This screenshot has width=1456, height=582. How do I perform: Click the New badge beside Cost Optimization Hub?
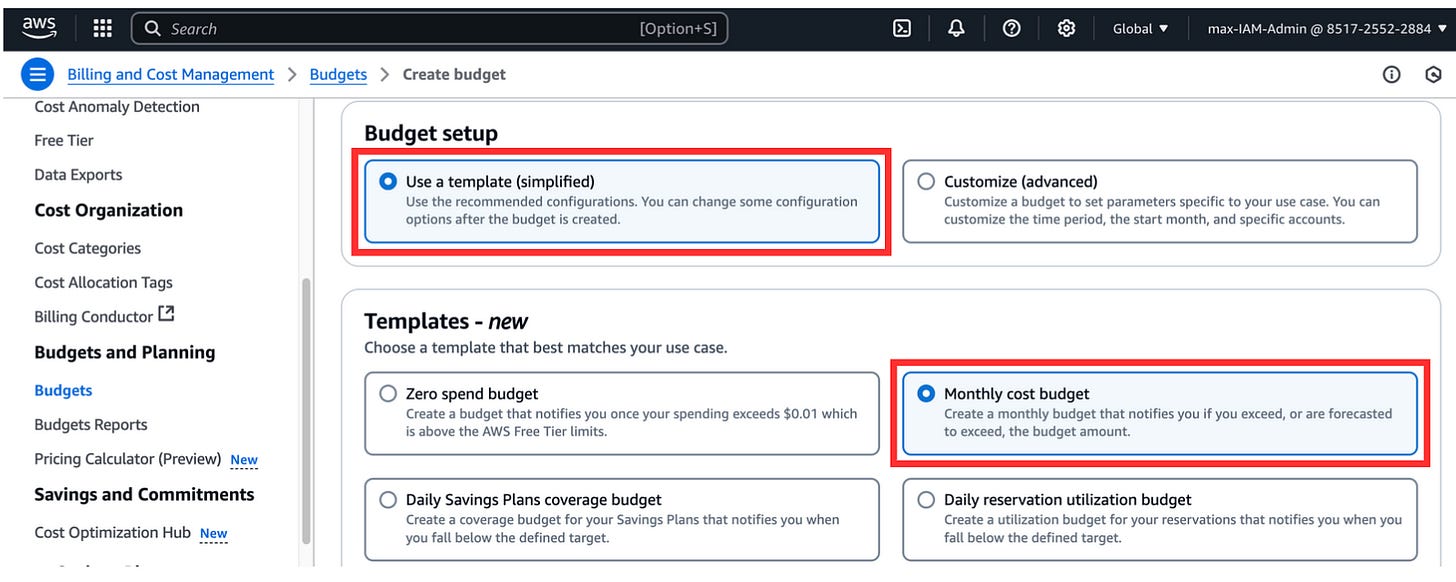[213, 535]
